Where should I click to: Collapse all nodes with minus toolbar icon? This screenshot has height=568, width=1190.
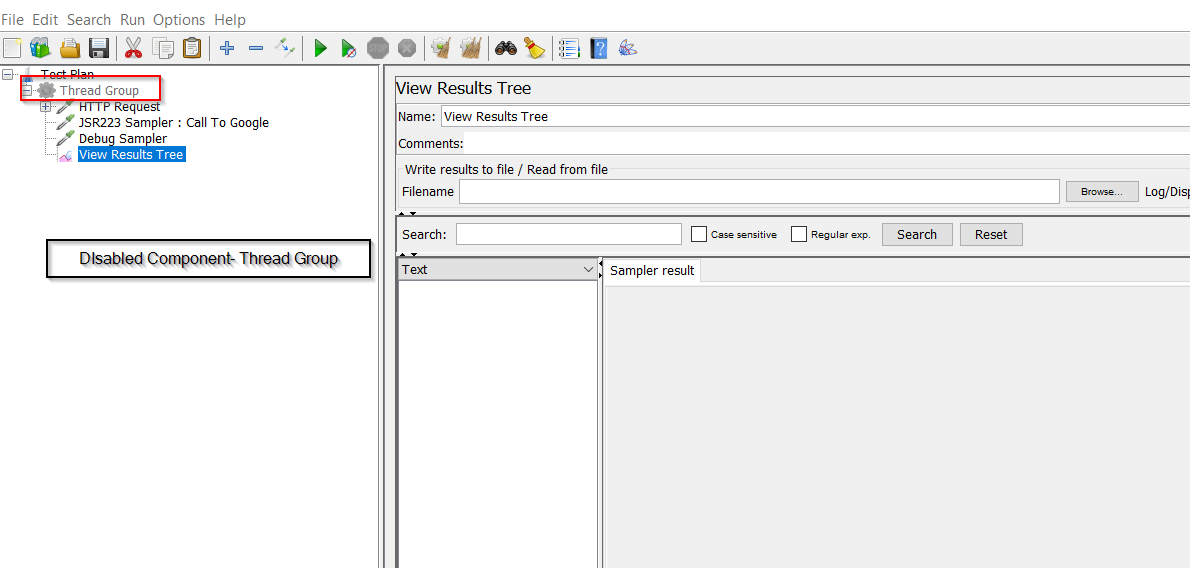(x=256, y=49)
